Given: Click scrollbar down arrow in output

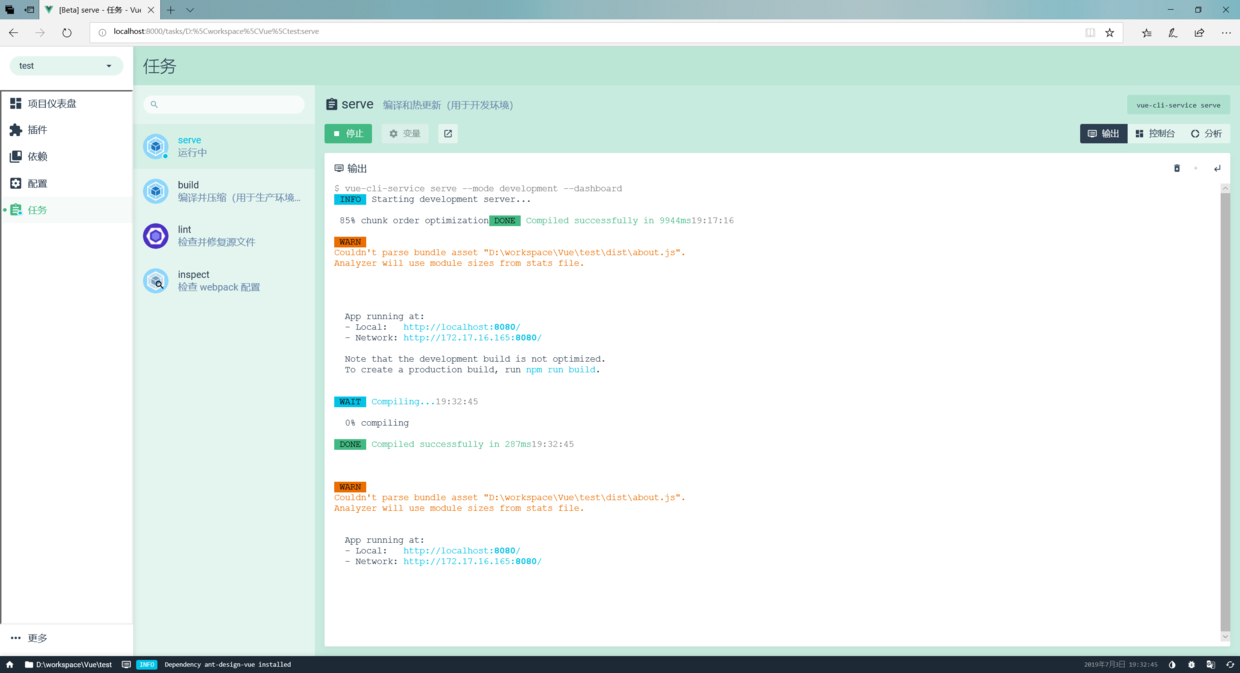Looking at the screenshot, I should [1225, 637].
